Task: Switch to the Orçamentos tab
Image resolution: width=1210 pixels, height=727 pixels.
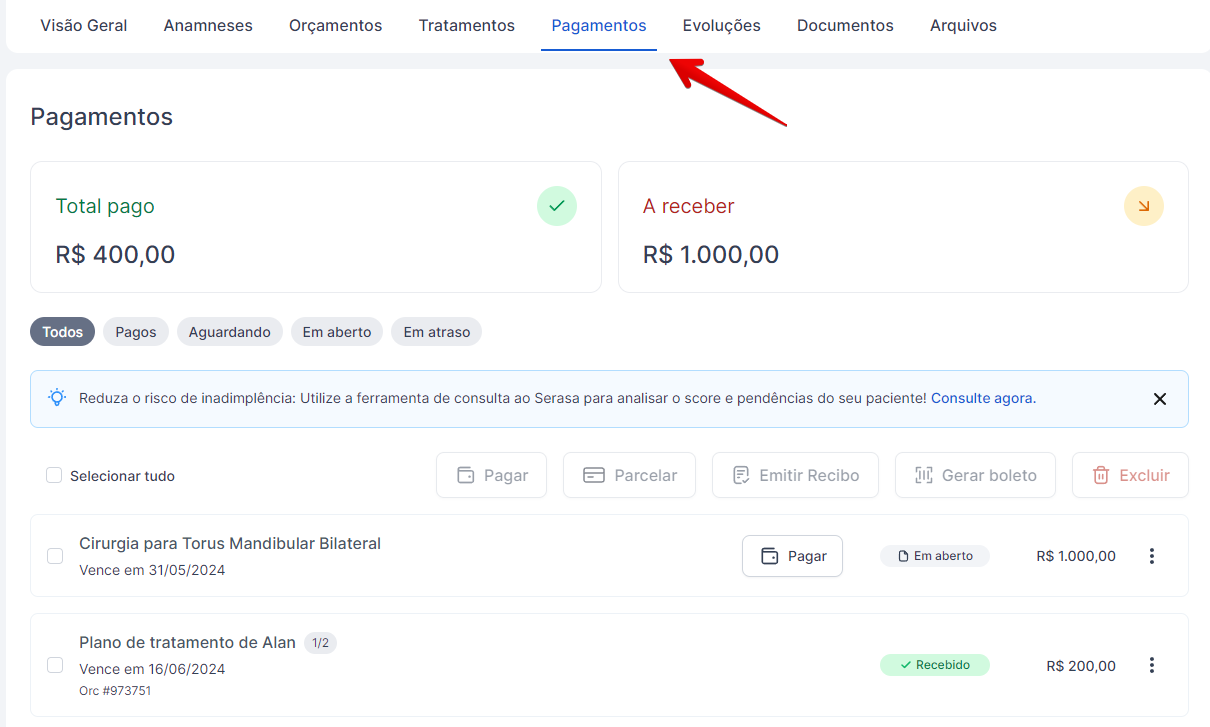Action: (335, 26)
